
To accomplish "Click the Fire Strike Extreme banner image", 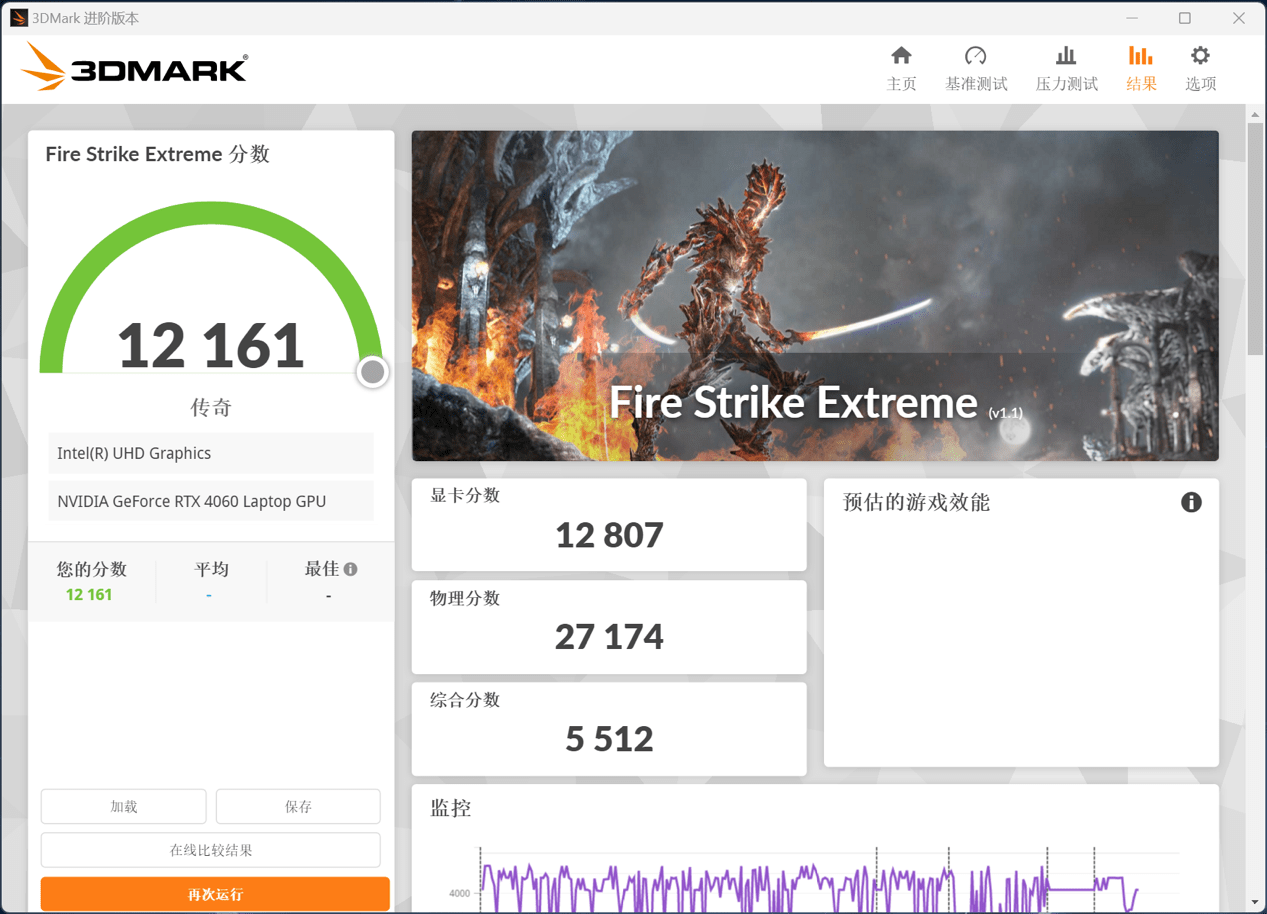I will click(815, 296).
